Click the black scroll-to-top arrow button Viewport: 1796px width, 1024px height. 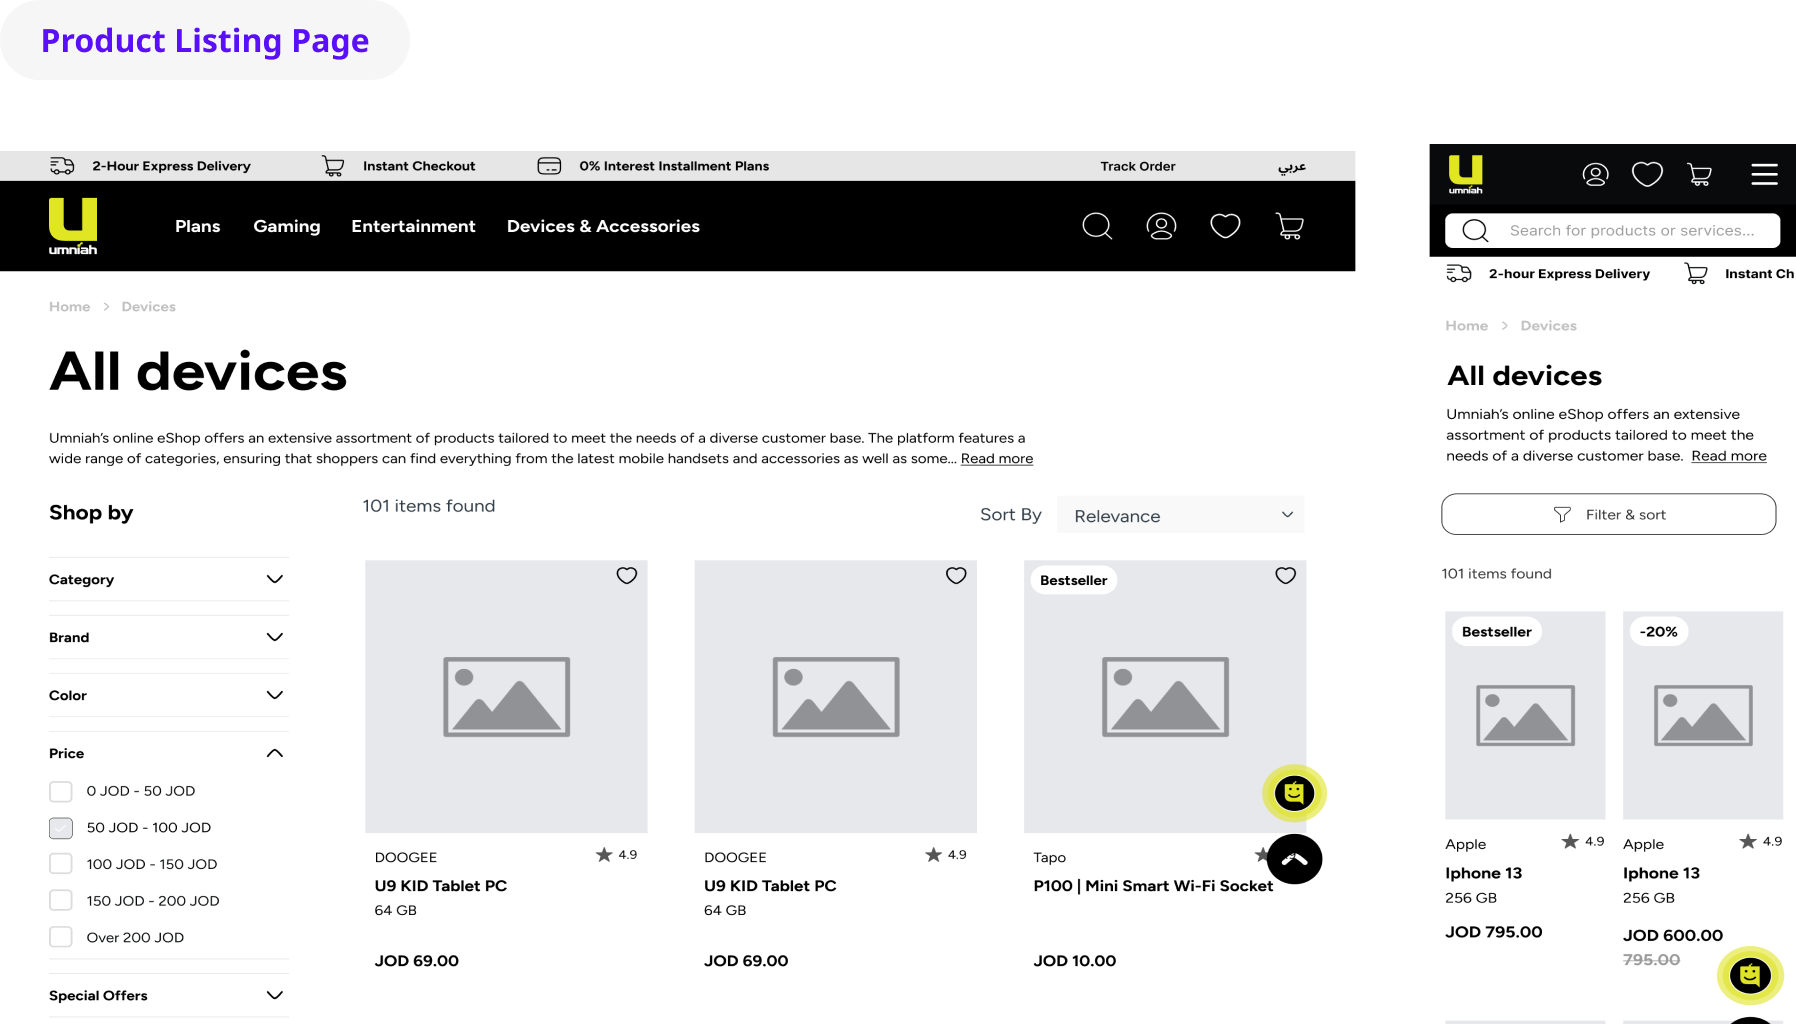[1295, 859]
